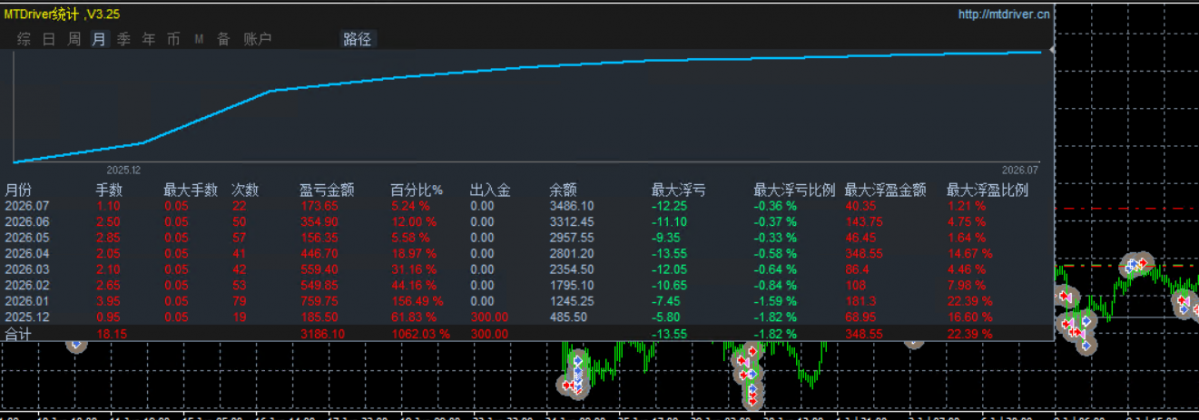Click the 合计 totals row

click(x=528, y=333)
